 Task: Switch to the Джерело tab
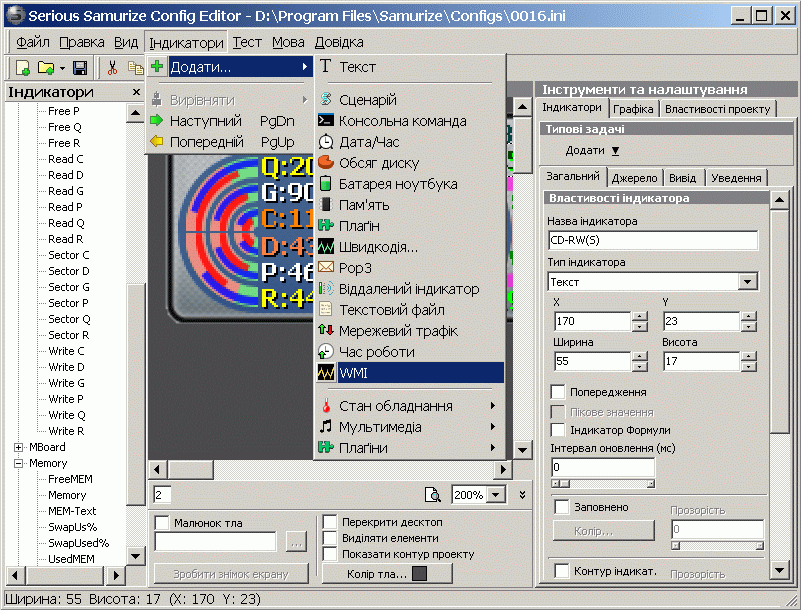pos(634,177)
